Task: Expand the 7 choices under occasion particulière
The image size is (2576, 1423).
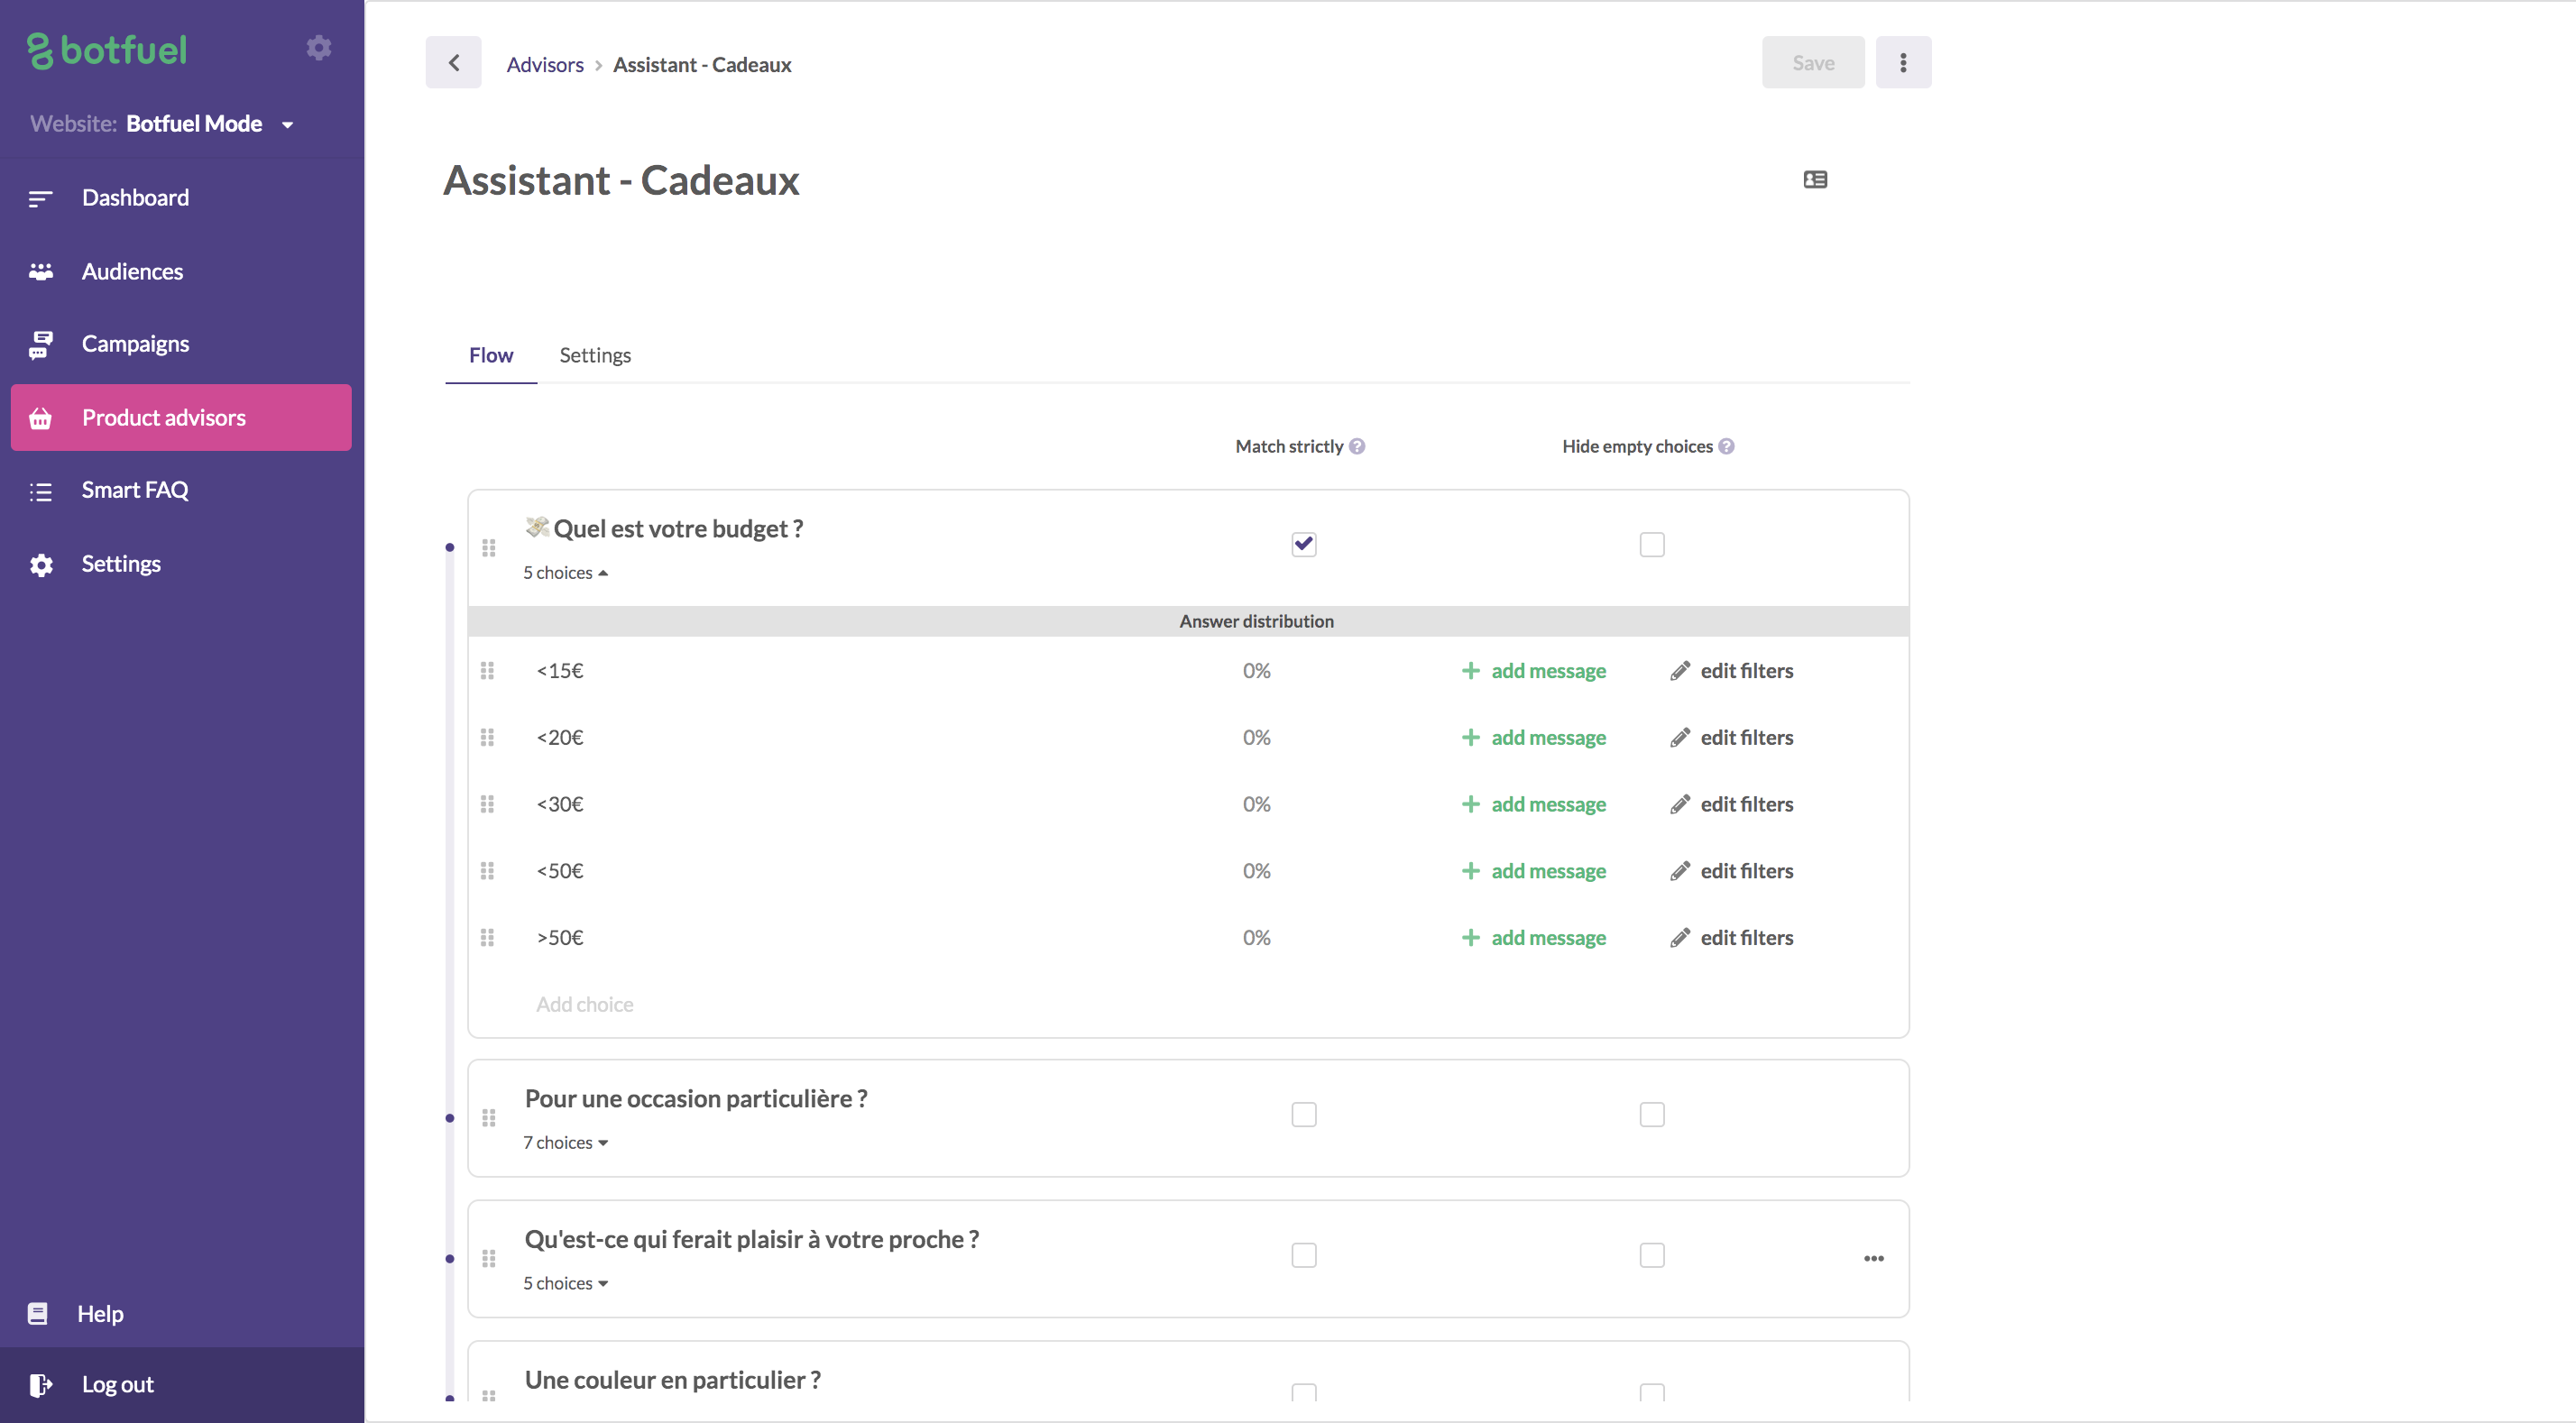Action: point(565,1143)
